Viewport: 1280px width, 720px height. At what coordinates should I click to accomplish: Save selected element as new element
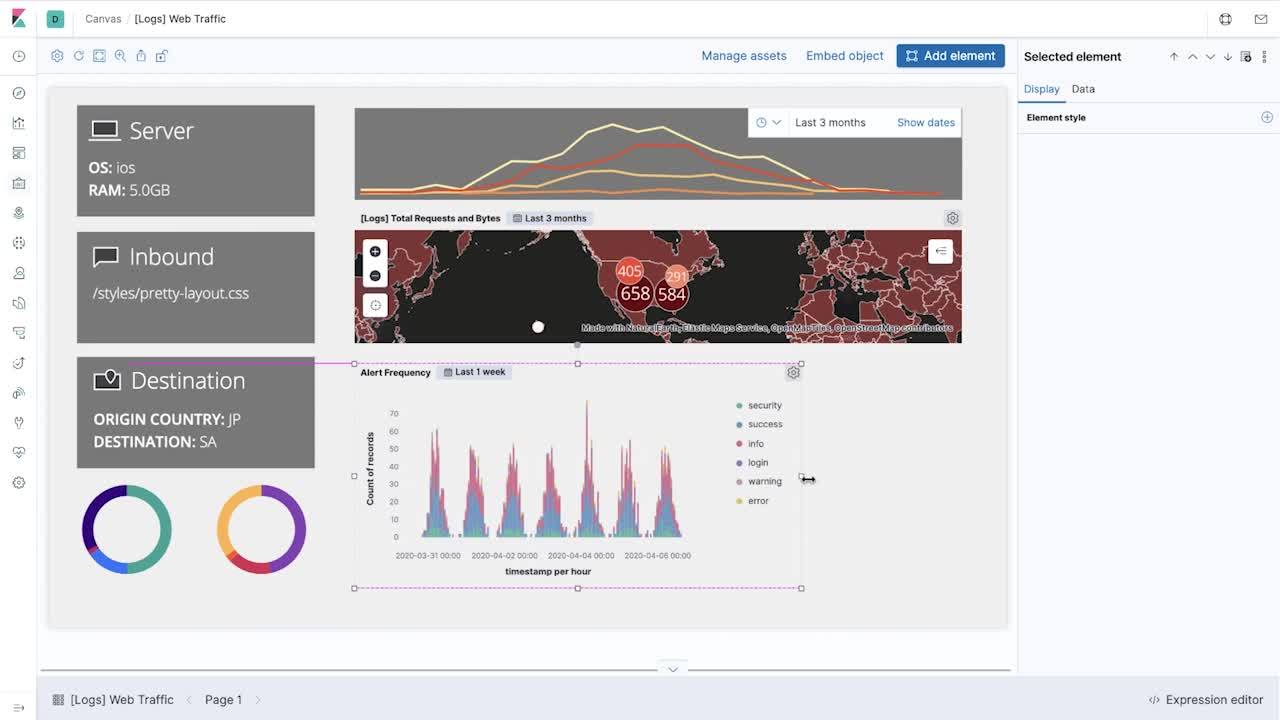pyautogui.click(x=1246, y=57)
